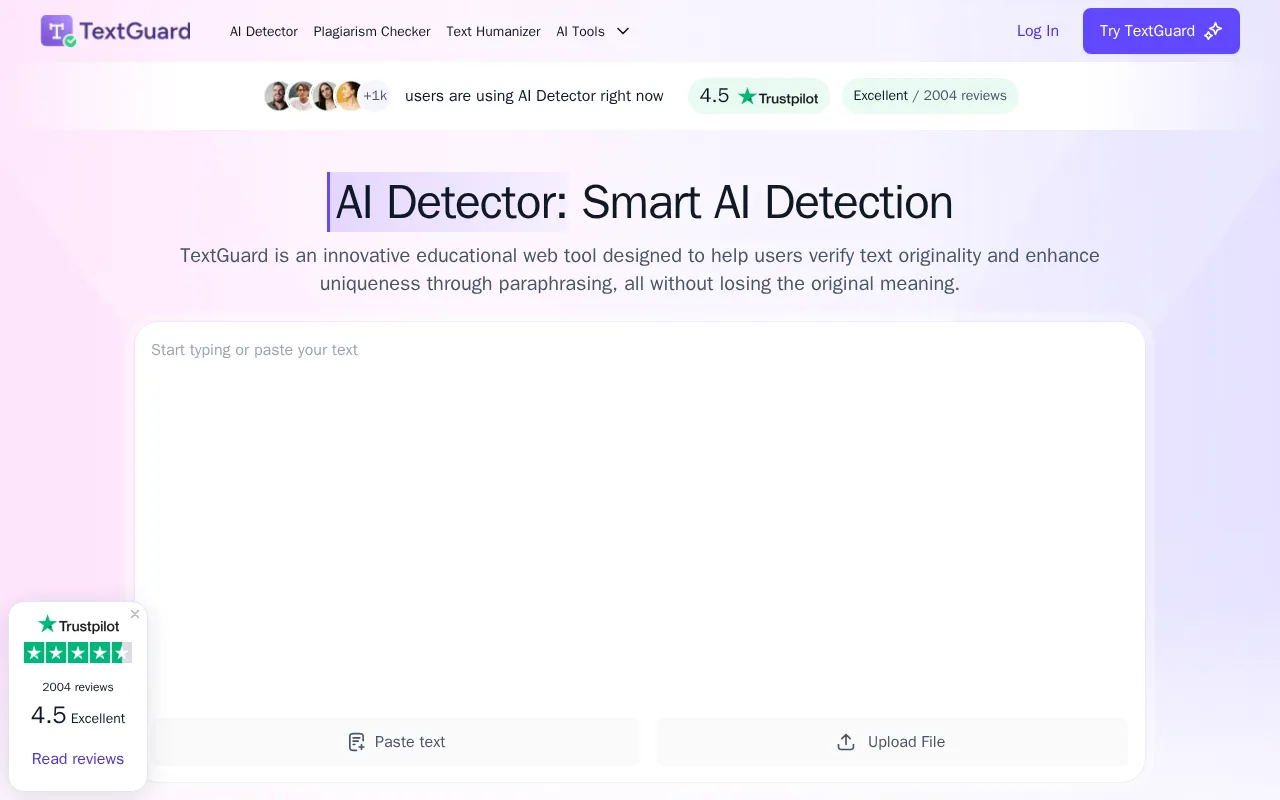
Task: Open the AI Detector nav item
Action: [264, 31]
